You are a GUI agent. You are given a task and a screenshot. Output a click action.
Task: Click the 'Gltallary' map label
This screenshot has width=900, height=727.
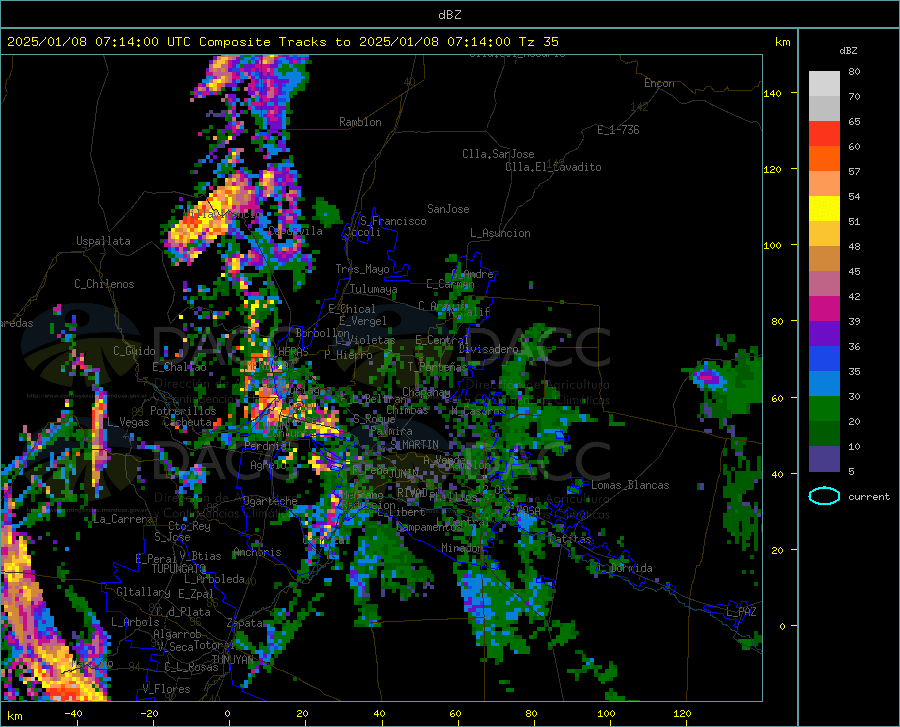coord(143,592)
